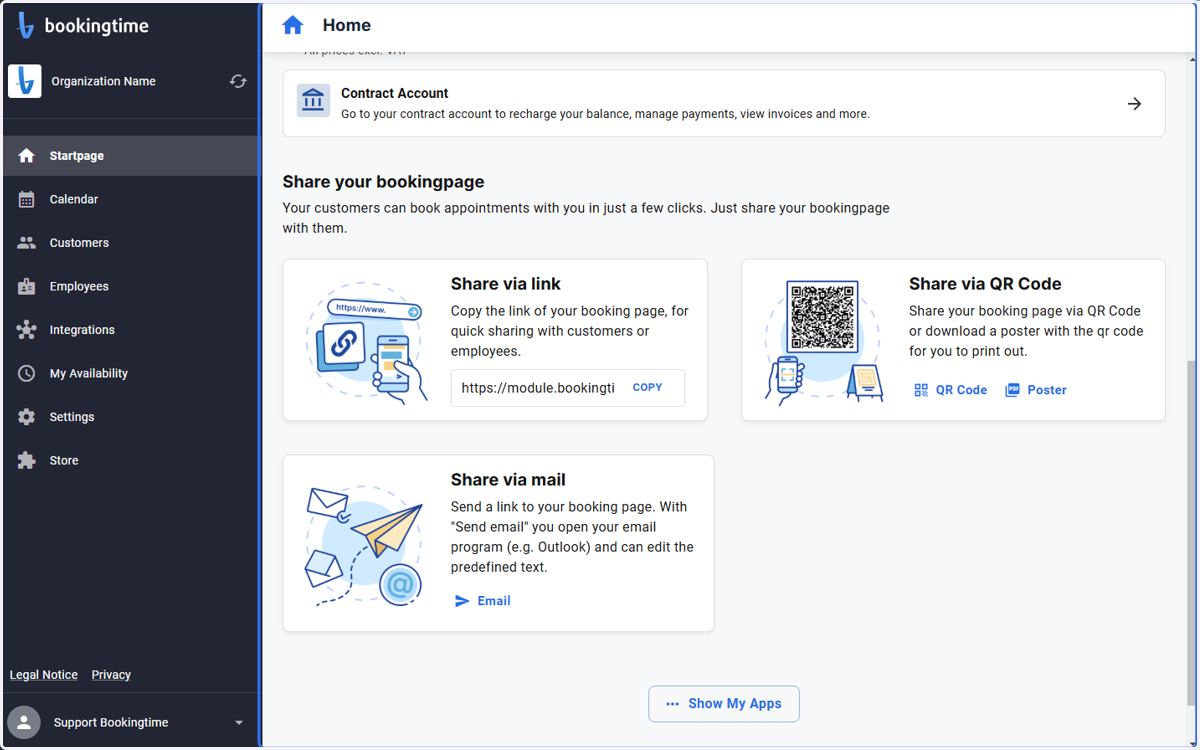The width and height of the screenshot is (1200, 750).
Task: Open Customers section
Action: (130, 243)
